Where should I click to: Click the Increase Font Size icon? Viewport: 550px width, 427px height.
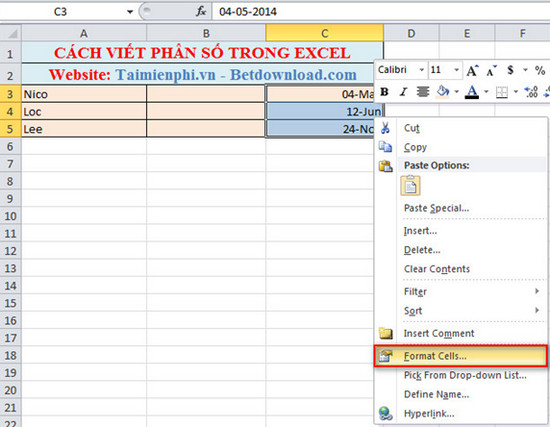coord(472,71)
